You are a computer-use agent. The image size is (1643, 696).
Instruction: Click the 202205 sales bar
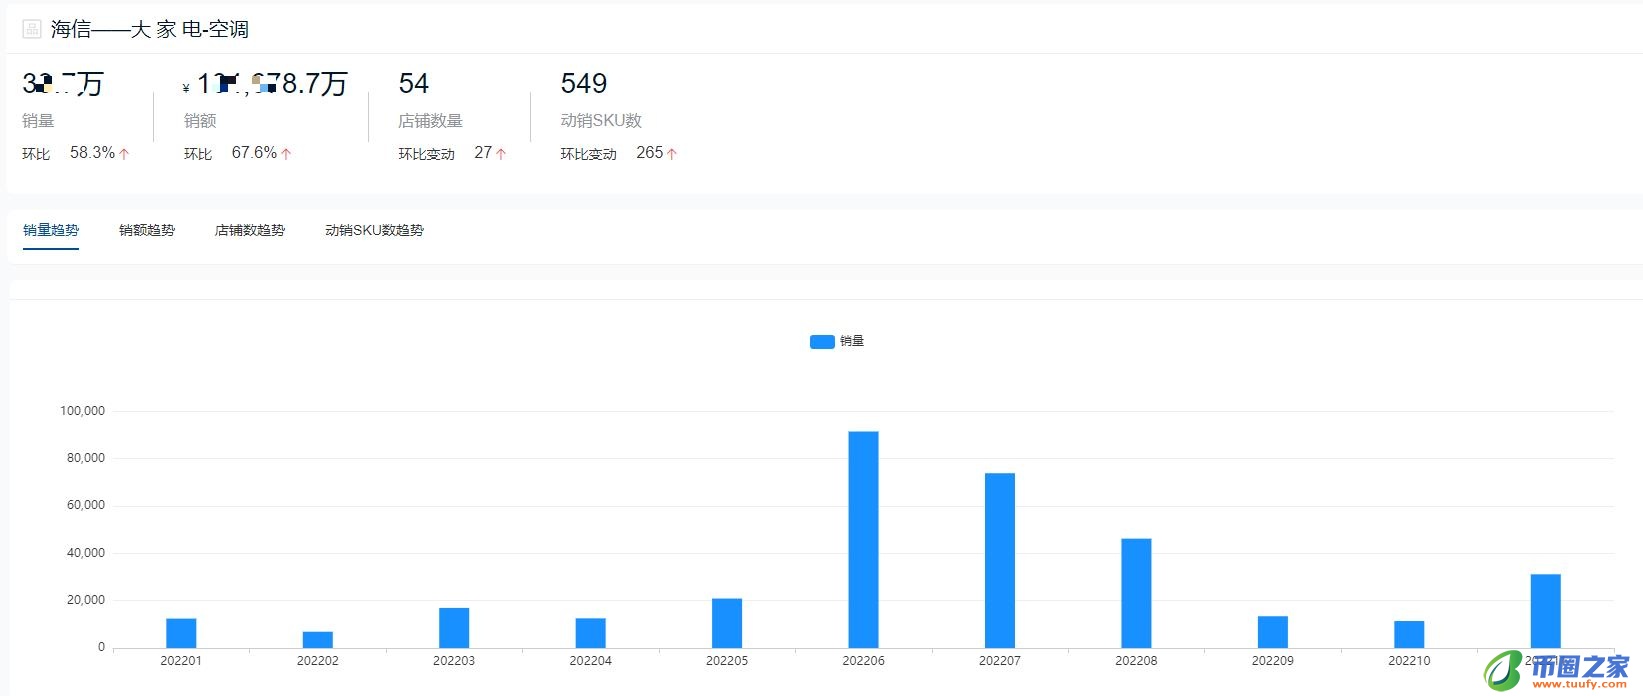pos(727,623)
